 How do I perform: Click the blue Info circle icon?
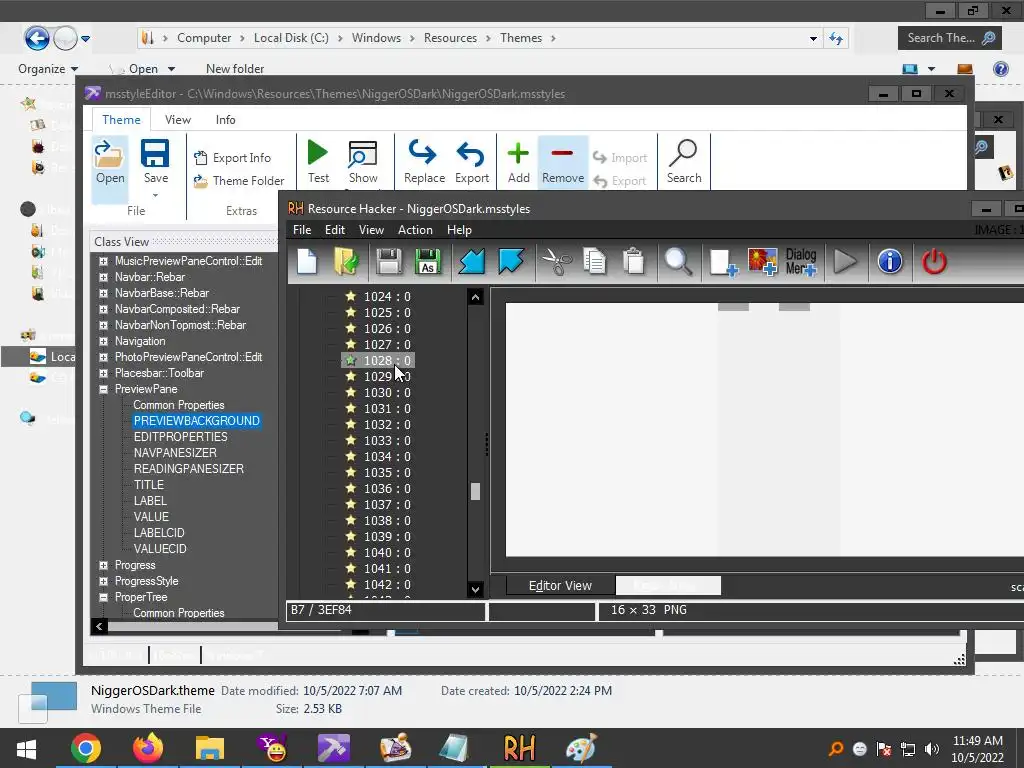(x=889, y=262)
